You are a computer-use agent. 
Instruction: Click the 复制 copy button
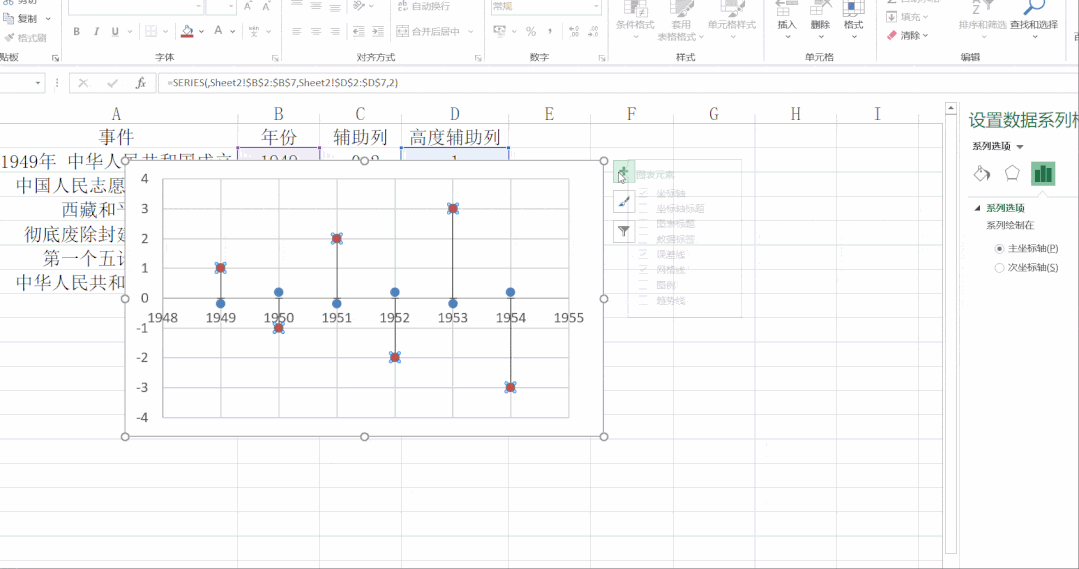pyautogui.click(x=22, y=19)
